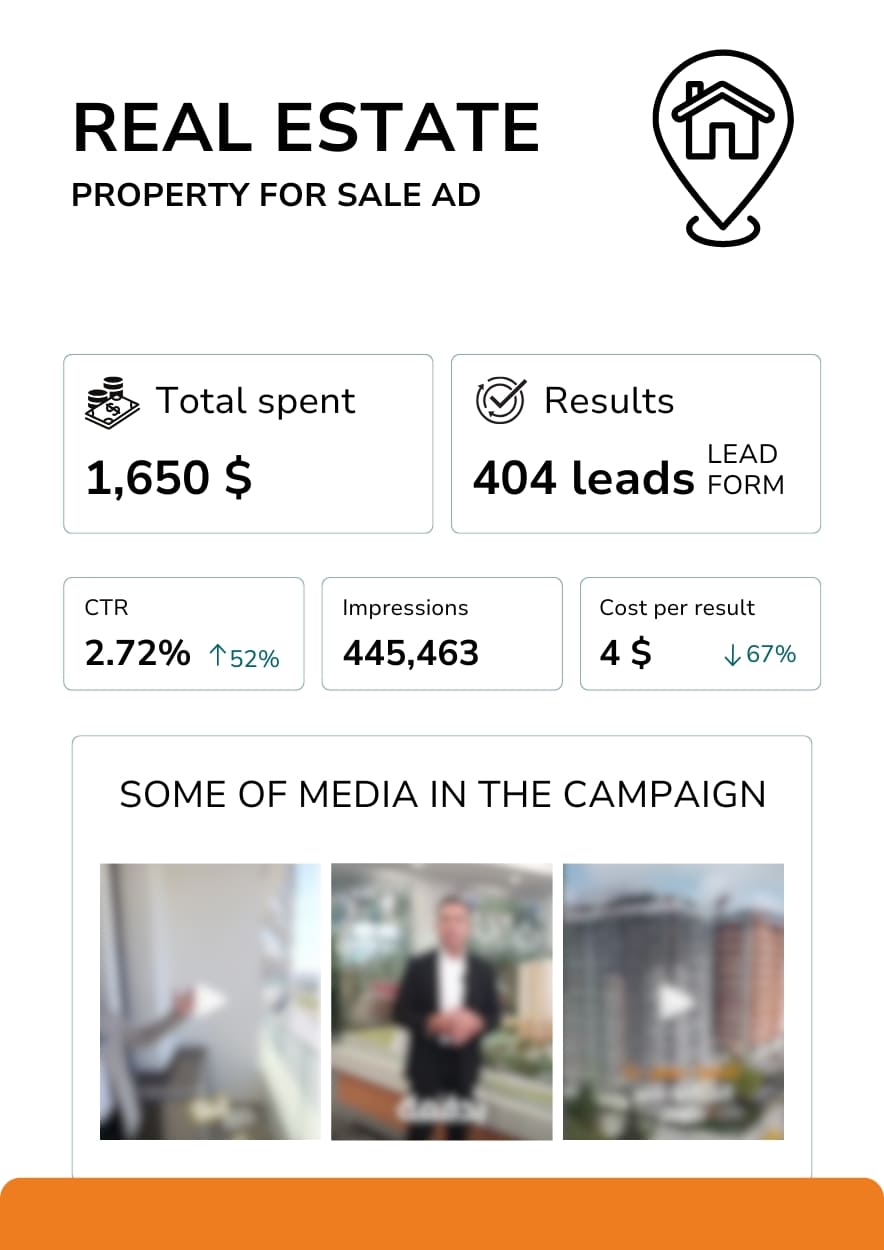Click the LEAD FORM label
Image resolution: width=884 pixels, height=1250 pixels.
tap(745, 470)
